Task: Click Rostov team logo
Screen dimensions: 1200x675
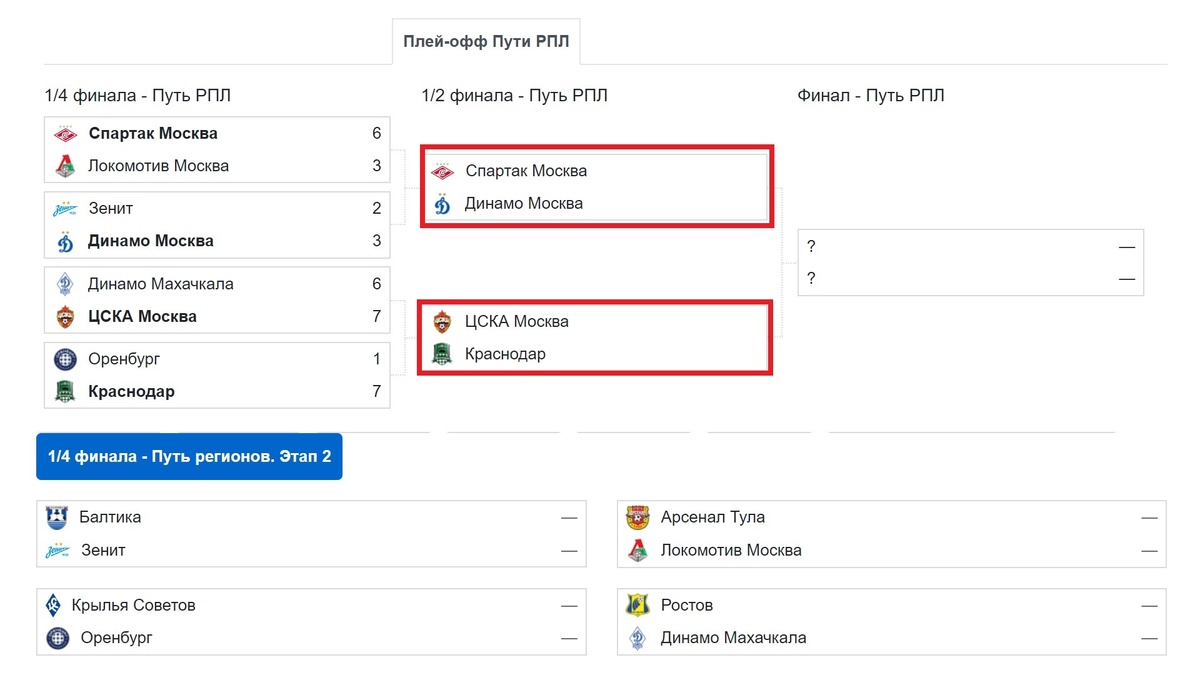Action: (638, 605)
